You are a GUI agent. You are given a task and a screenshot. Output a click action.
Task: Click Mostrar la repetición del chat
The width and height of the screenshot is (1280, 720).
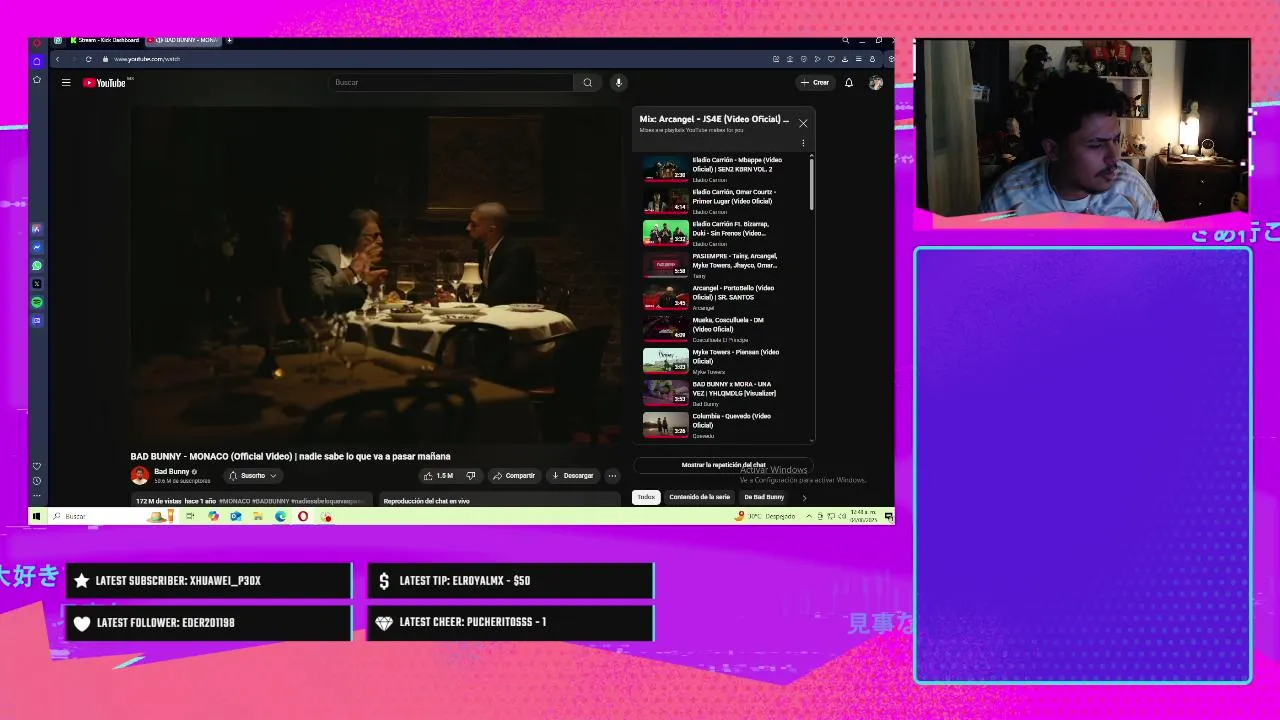click(724, 465)
